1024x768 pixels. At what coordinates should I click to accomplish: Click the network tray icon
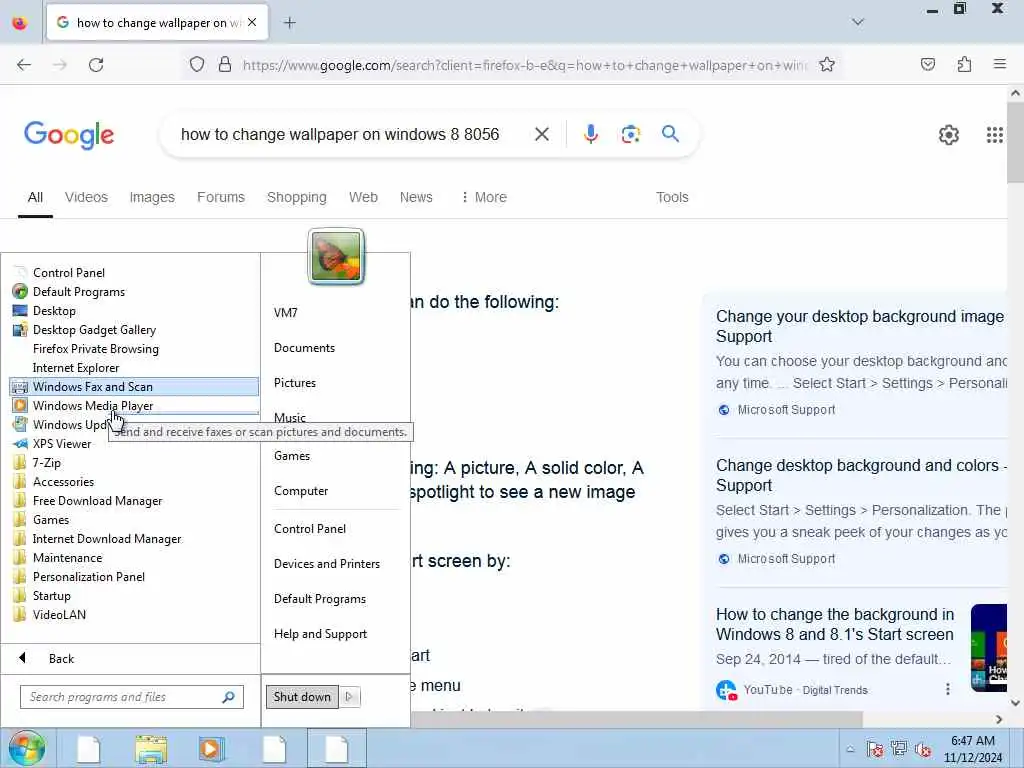click(899, 749)
